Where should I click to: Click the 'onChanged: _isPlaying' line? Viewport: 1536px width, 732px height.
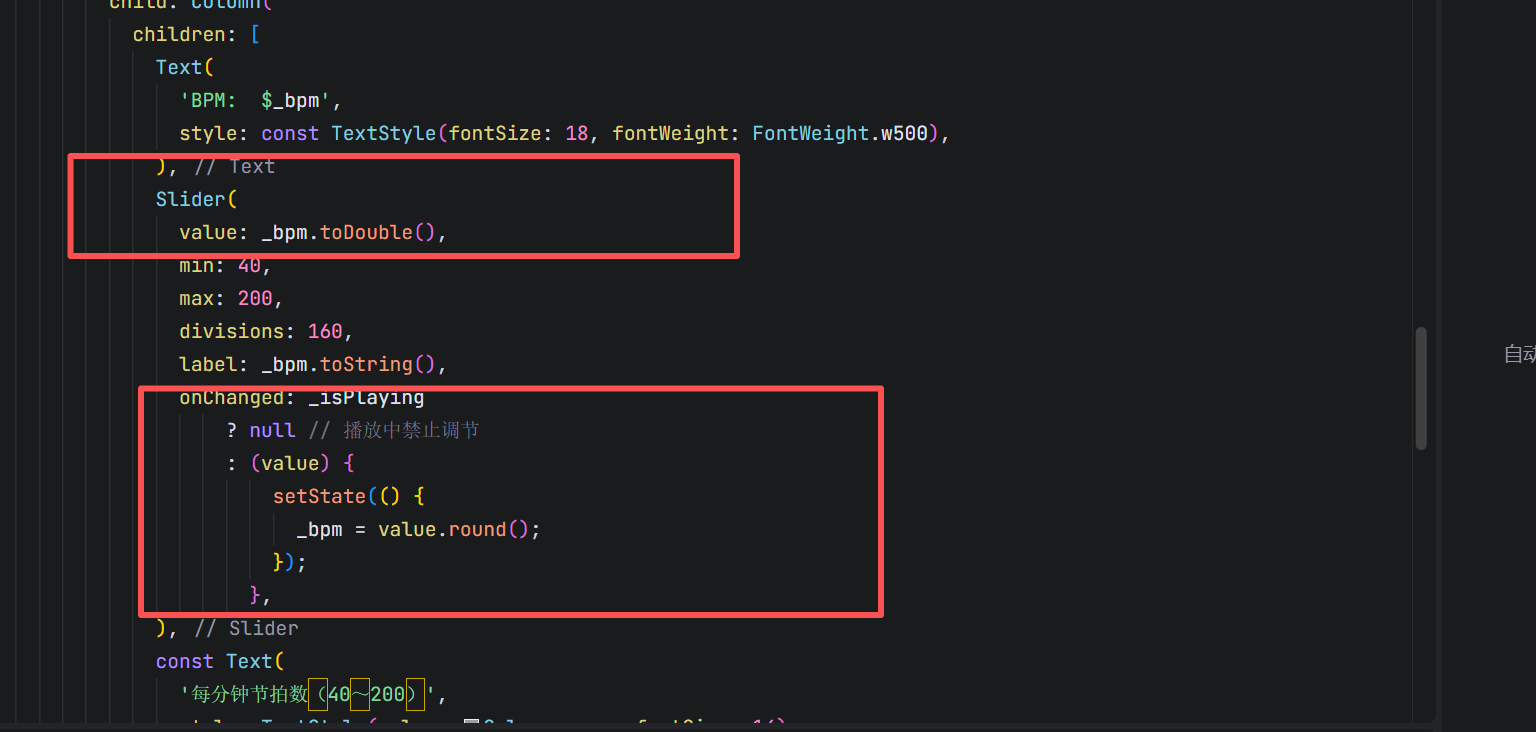tap(302, 398)
